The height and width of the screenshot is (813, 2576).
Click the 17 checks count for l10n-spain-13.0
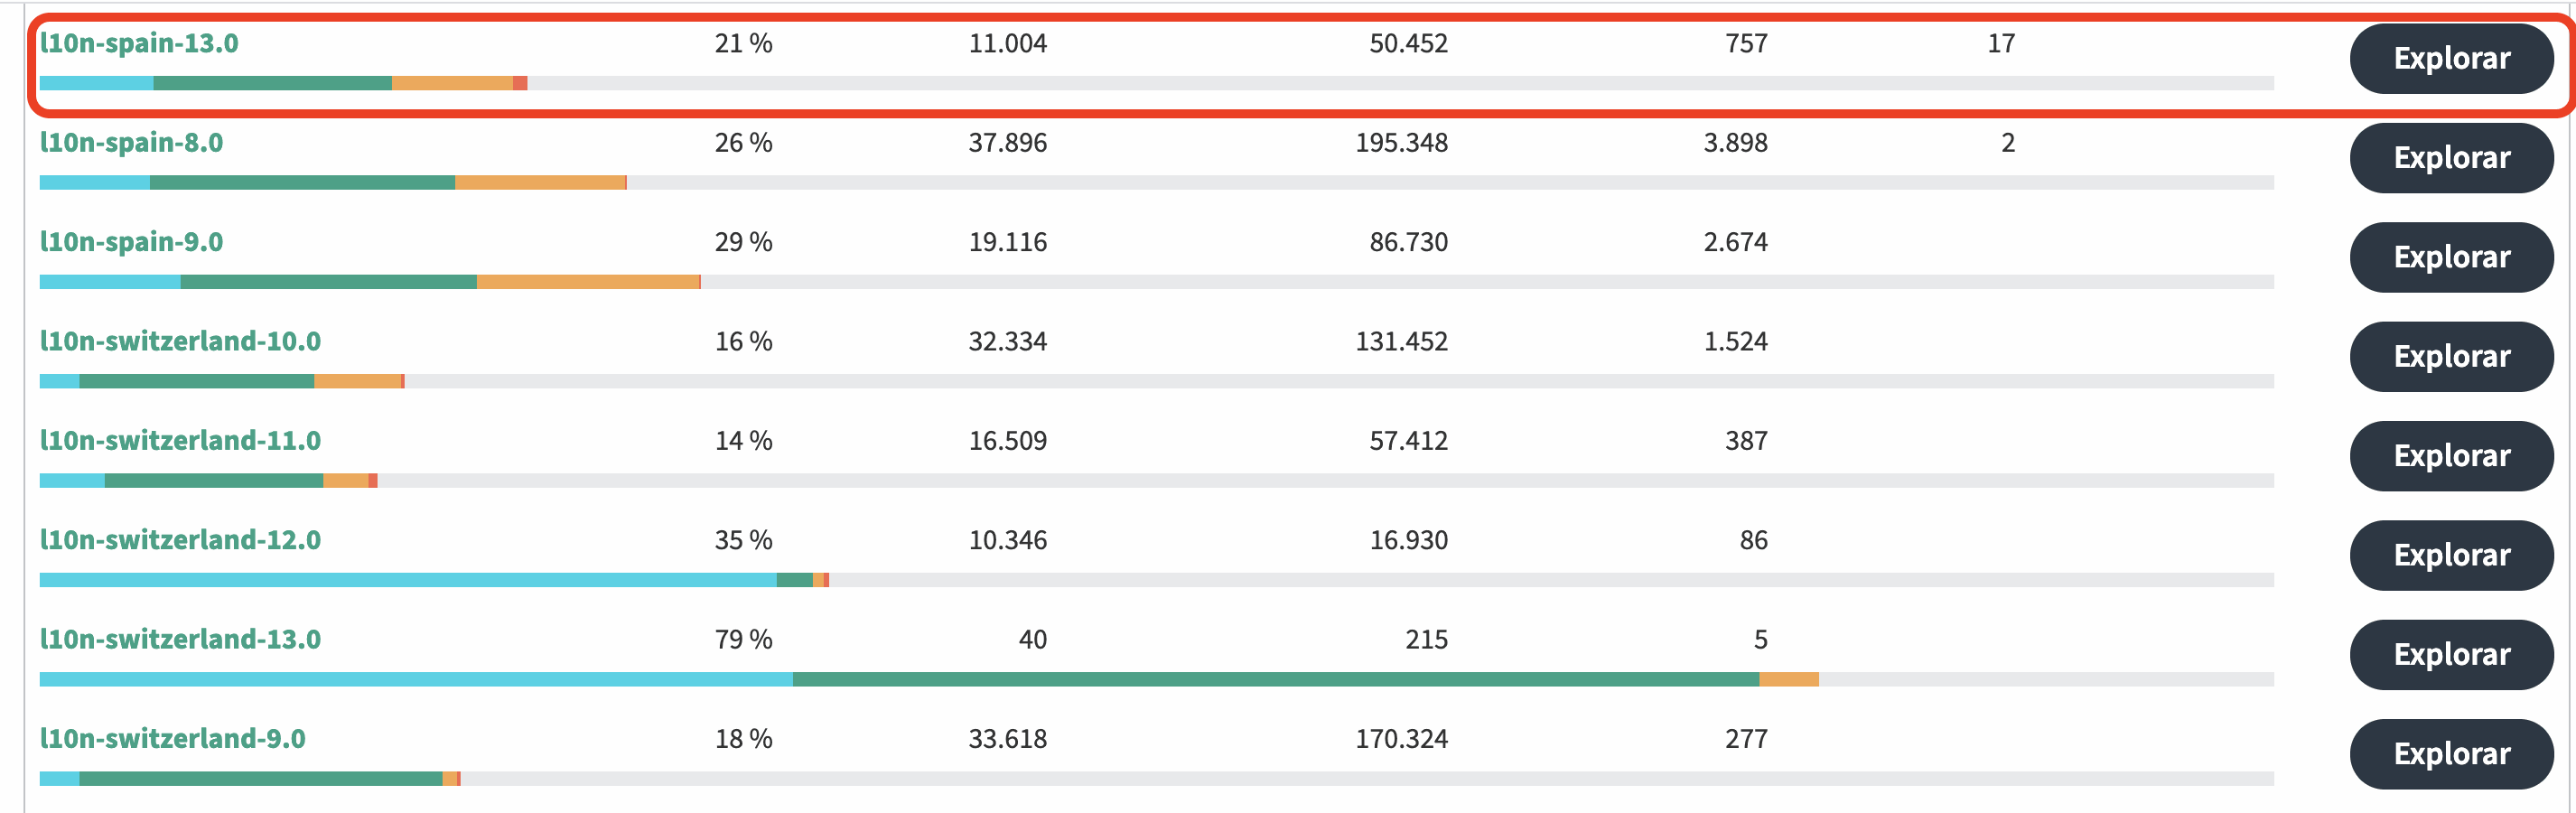[2001, 43]
